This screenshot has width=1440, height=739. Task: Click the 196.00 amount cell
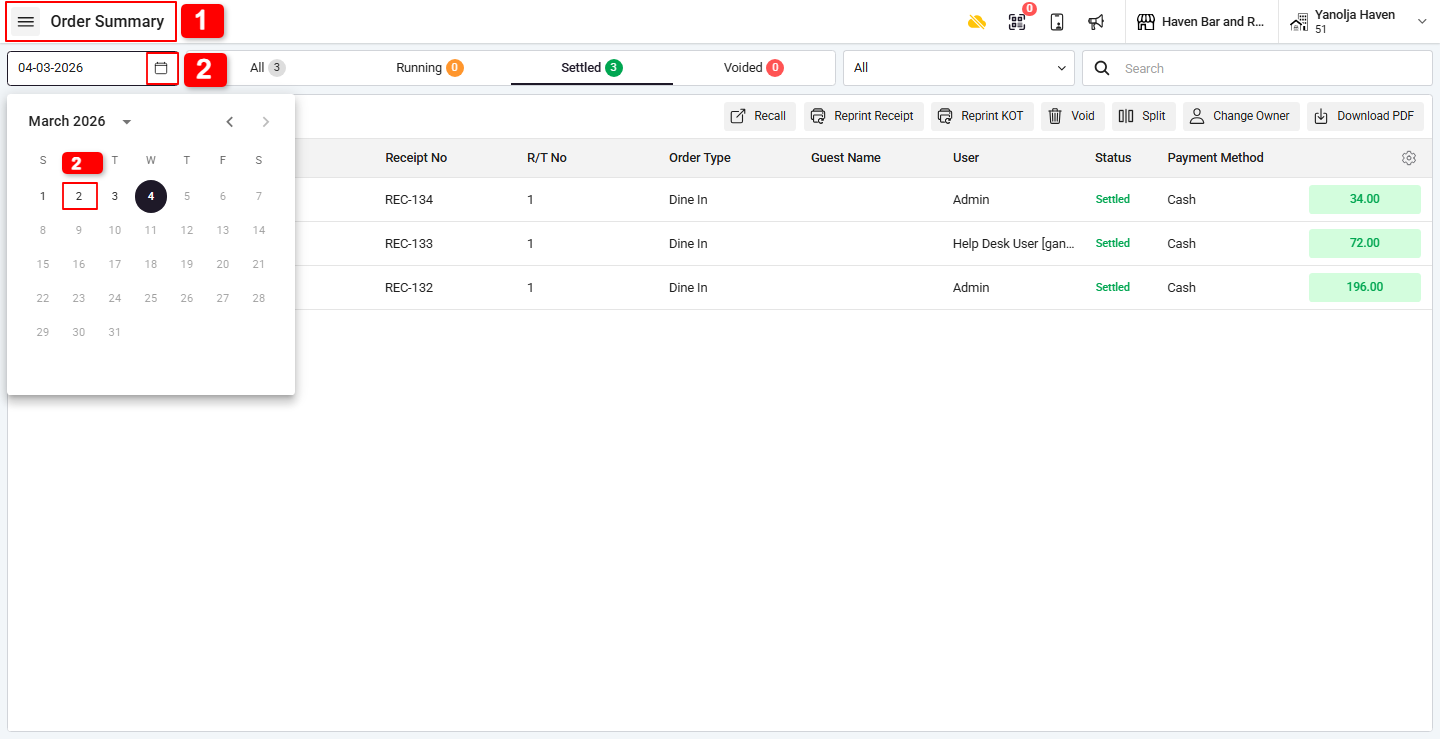[1364, 287]
